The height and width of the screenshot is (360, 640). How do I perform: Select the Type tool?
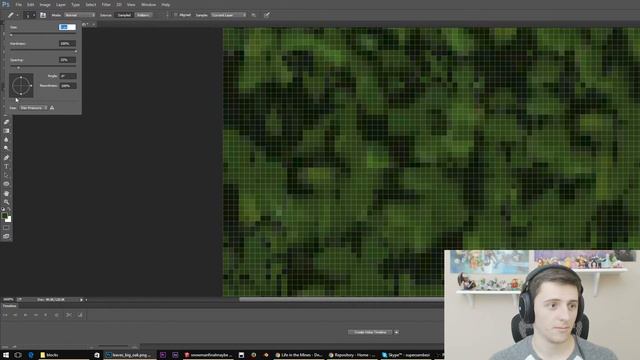[x=6, y=167]
